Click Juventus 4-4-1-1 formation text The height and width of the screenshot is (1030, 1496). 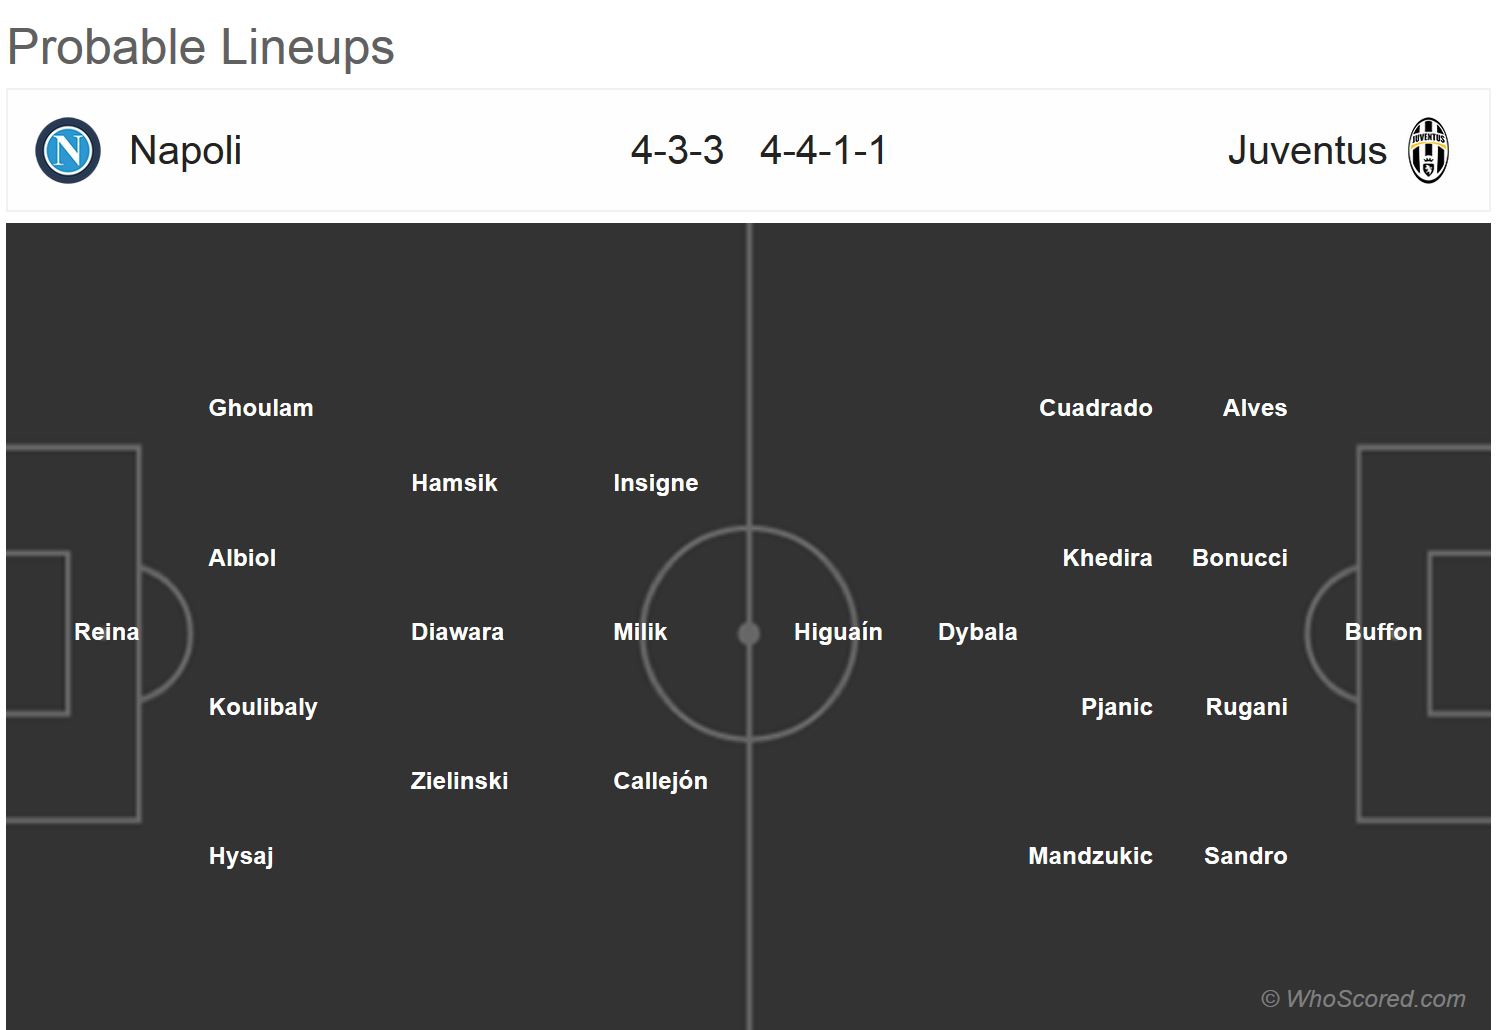823,151
